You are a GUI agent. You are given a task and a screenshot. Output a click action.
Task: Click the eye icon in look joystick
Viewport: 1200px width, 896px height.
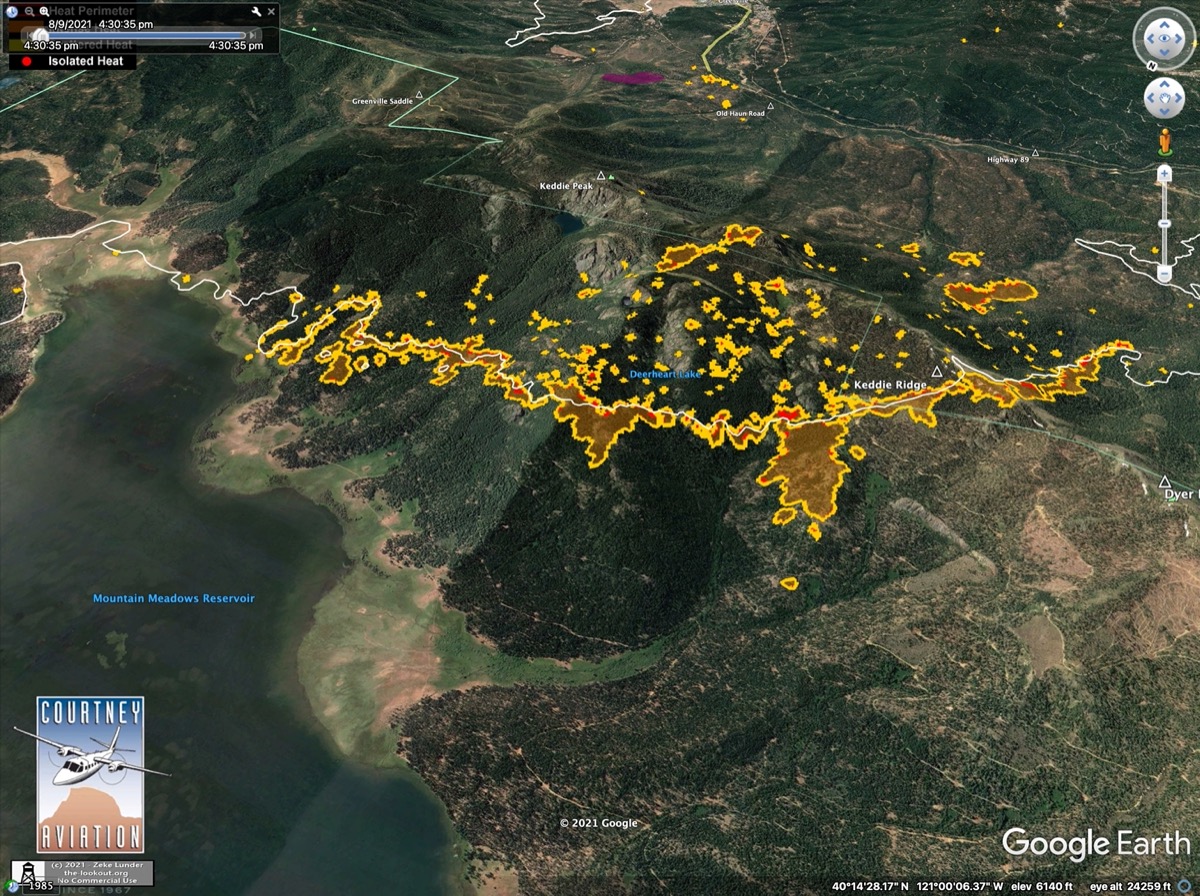1164,38
